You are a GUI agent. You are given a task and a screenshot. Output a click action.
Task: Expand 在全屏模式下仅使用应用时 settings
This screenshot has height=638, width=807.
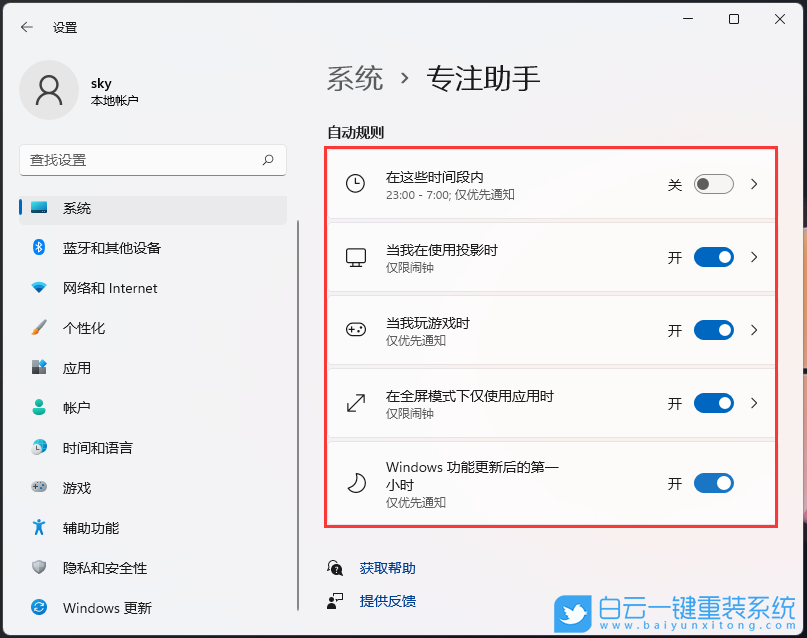tap(753, 403)
